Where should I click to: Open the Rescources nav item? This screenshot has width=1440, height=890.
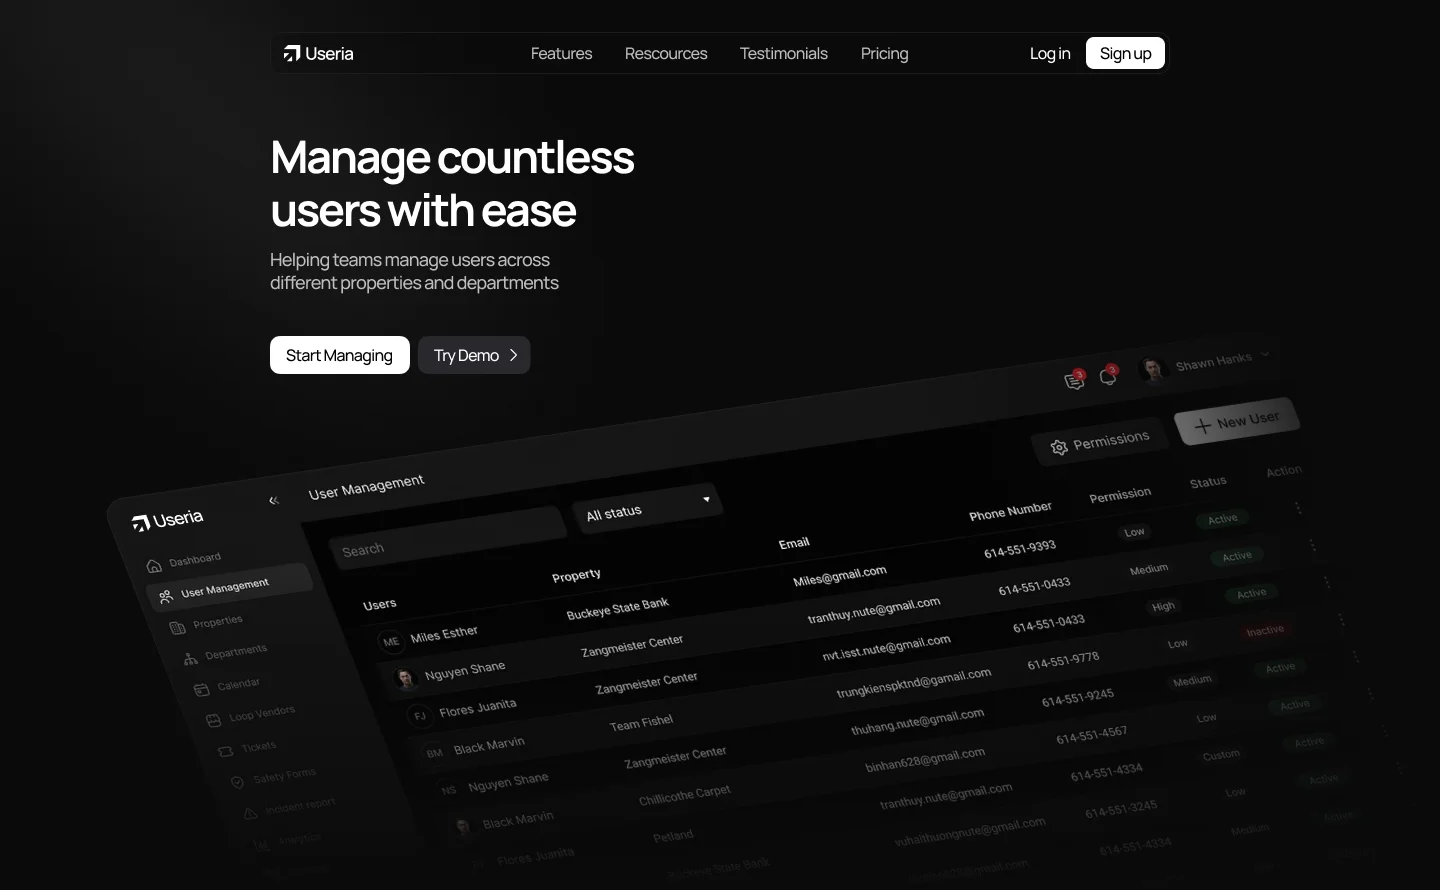click(666, 53)
